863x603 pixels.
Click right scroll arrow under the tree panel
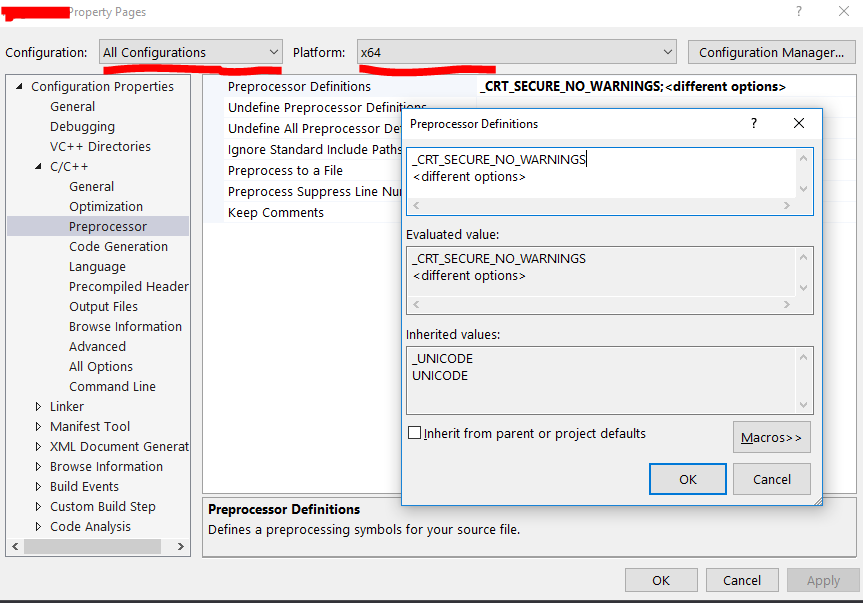click(181, 546)
